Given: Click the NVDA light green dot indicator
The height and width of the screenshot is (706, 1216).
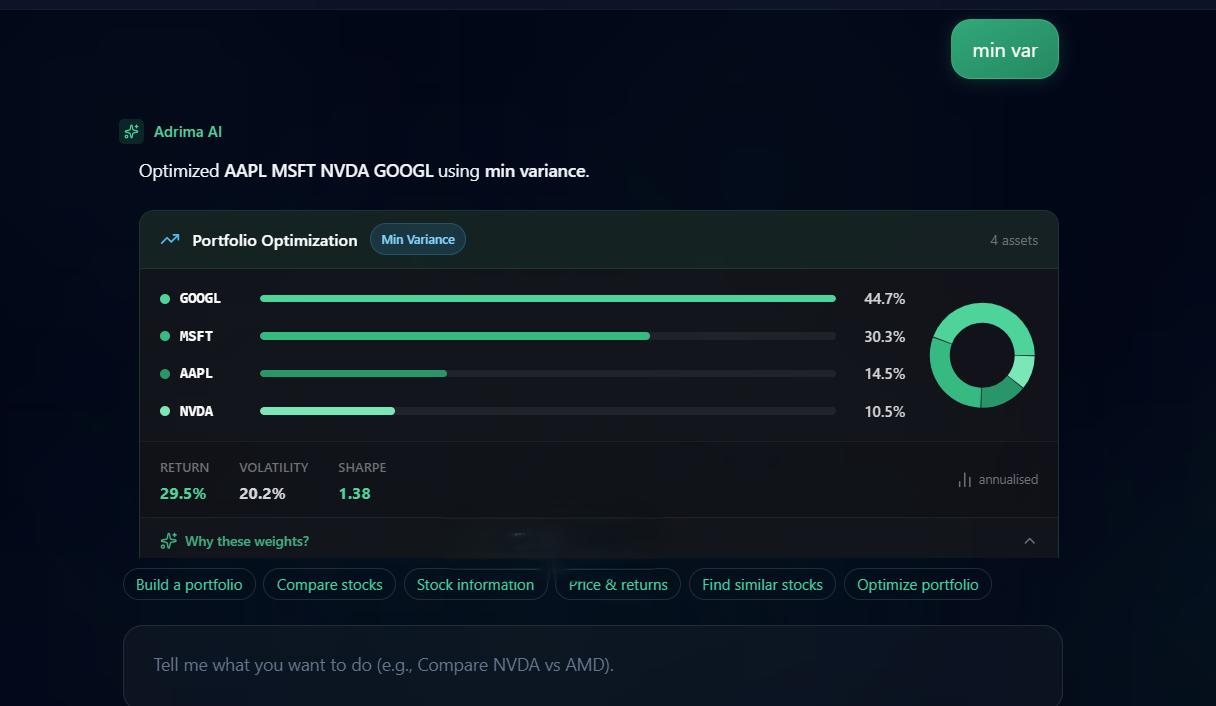Looking at the screenshot, I should coord(165,411).
